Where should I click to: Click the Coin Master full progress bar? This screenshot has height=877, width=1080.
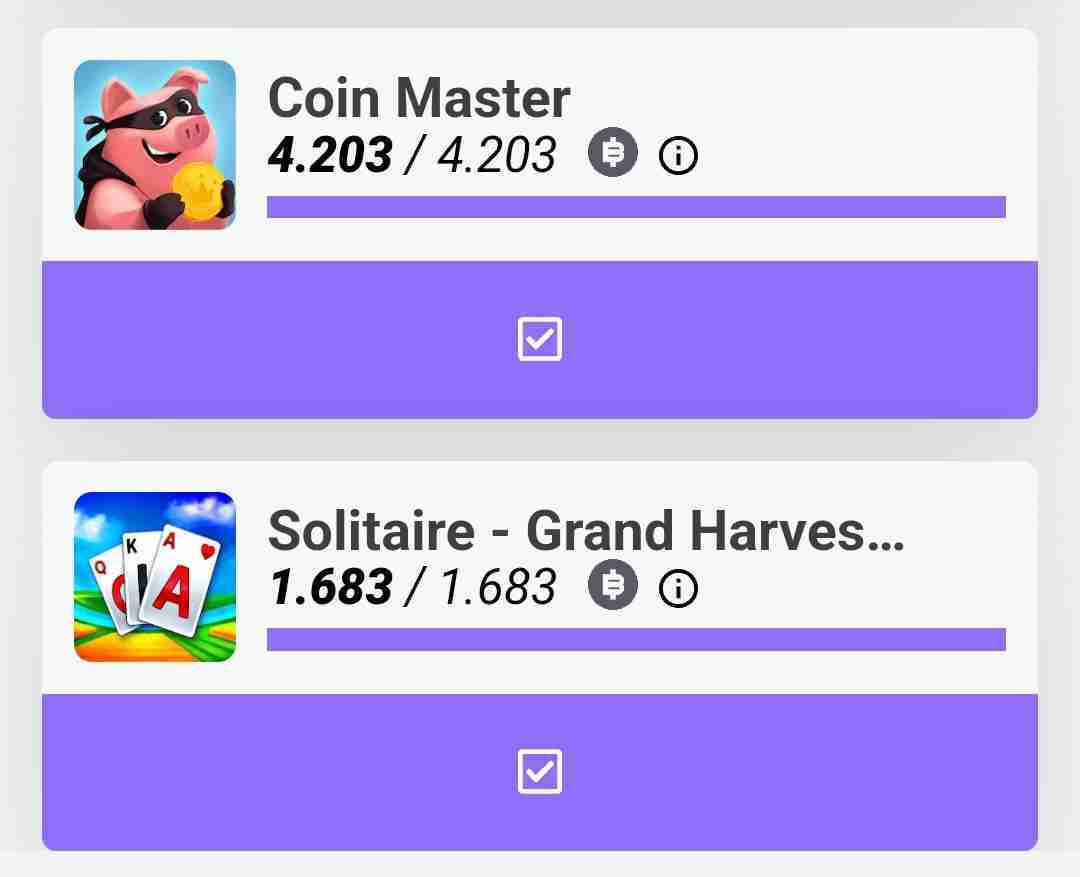point(636,207)
